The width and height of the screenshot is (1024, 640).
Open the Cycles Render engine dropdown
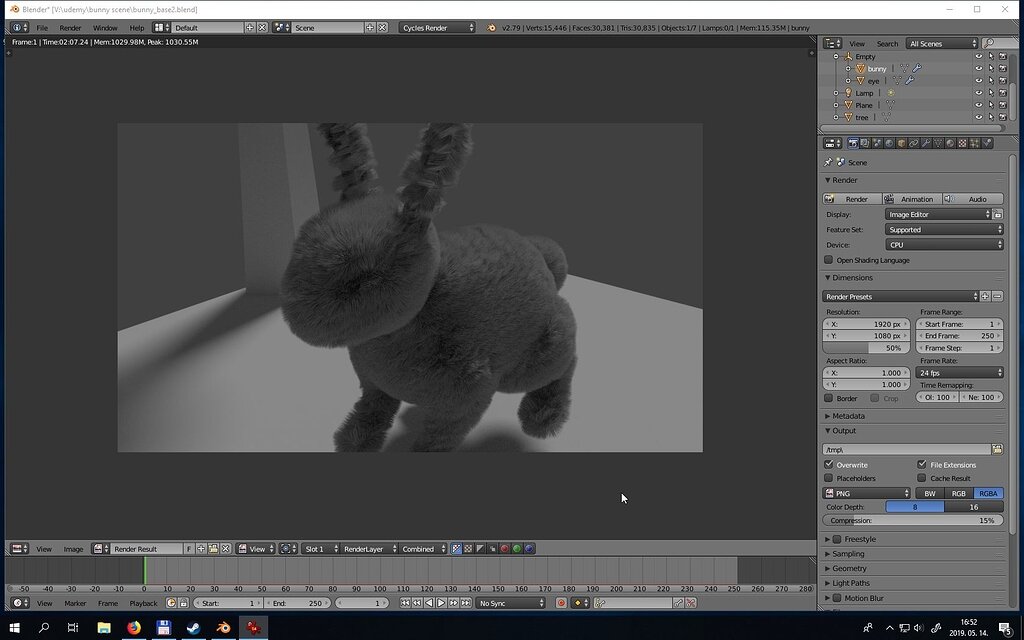click(437, 28)
